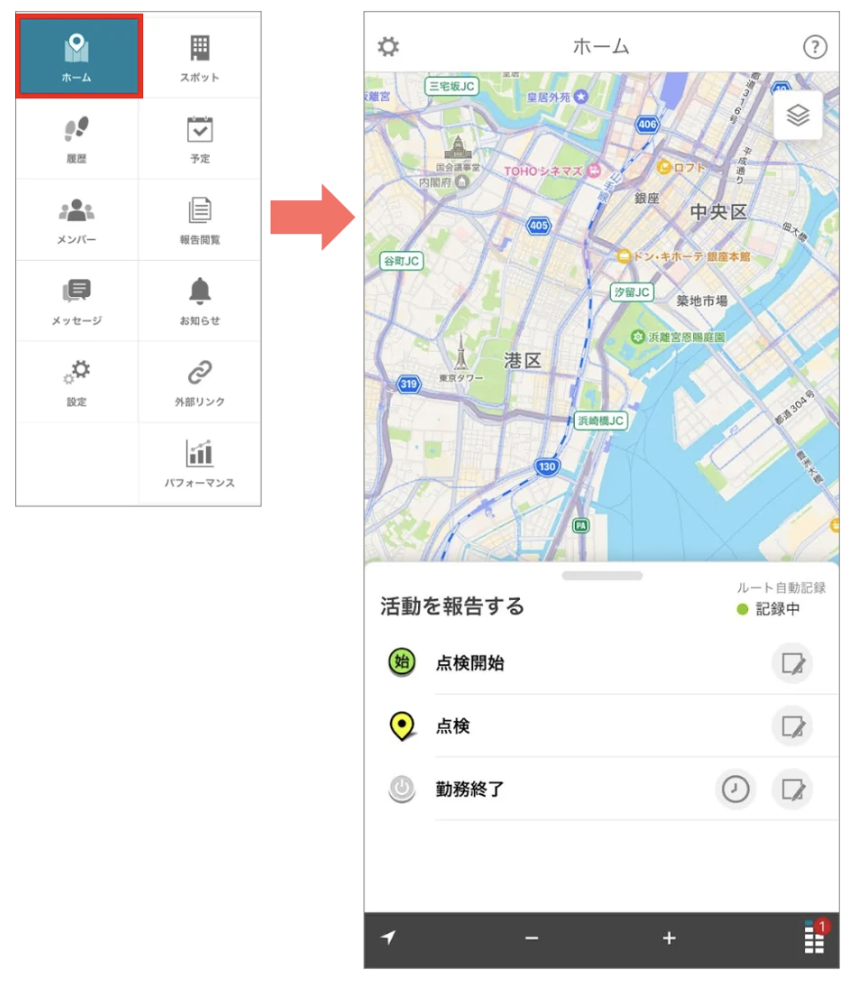Screen dimensions: 854x982
Task: Open the map layers selector
Action: click(x=798, y=115)
